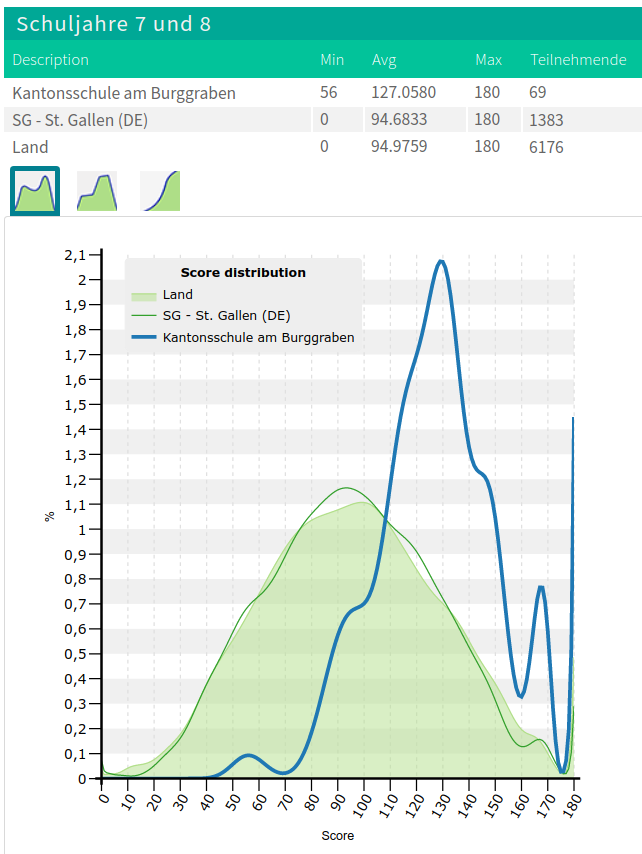Select the Land row in table

(30, 147)
